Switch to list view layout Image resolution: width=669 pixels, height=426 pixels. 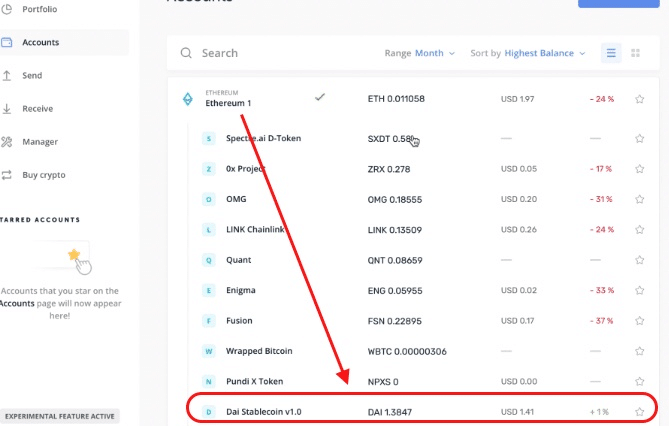(x=610, y=53)
